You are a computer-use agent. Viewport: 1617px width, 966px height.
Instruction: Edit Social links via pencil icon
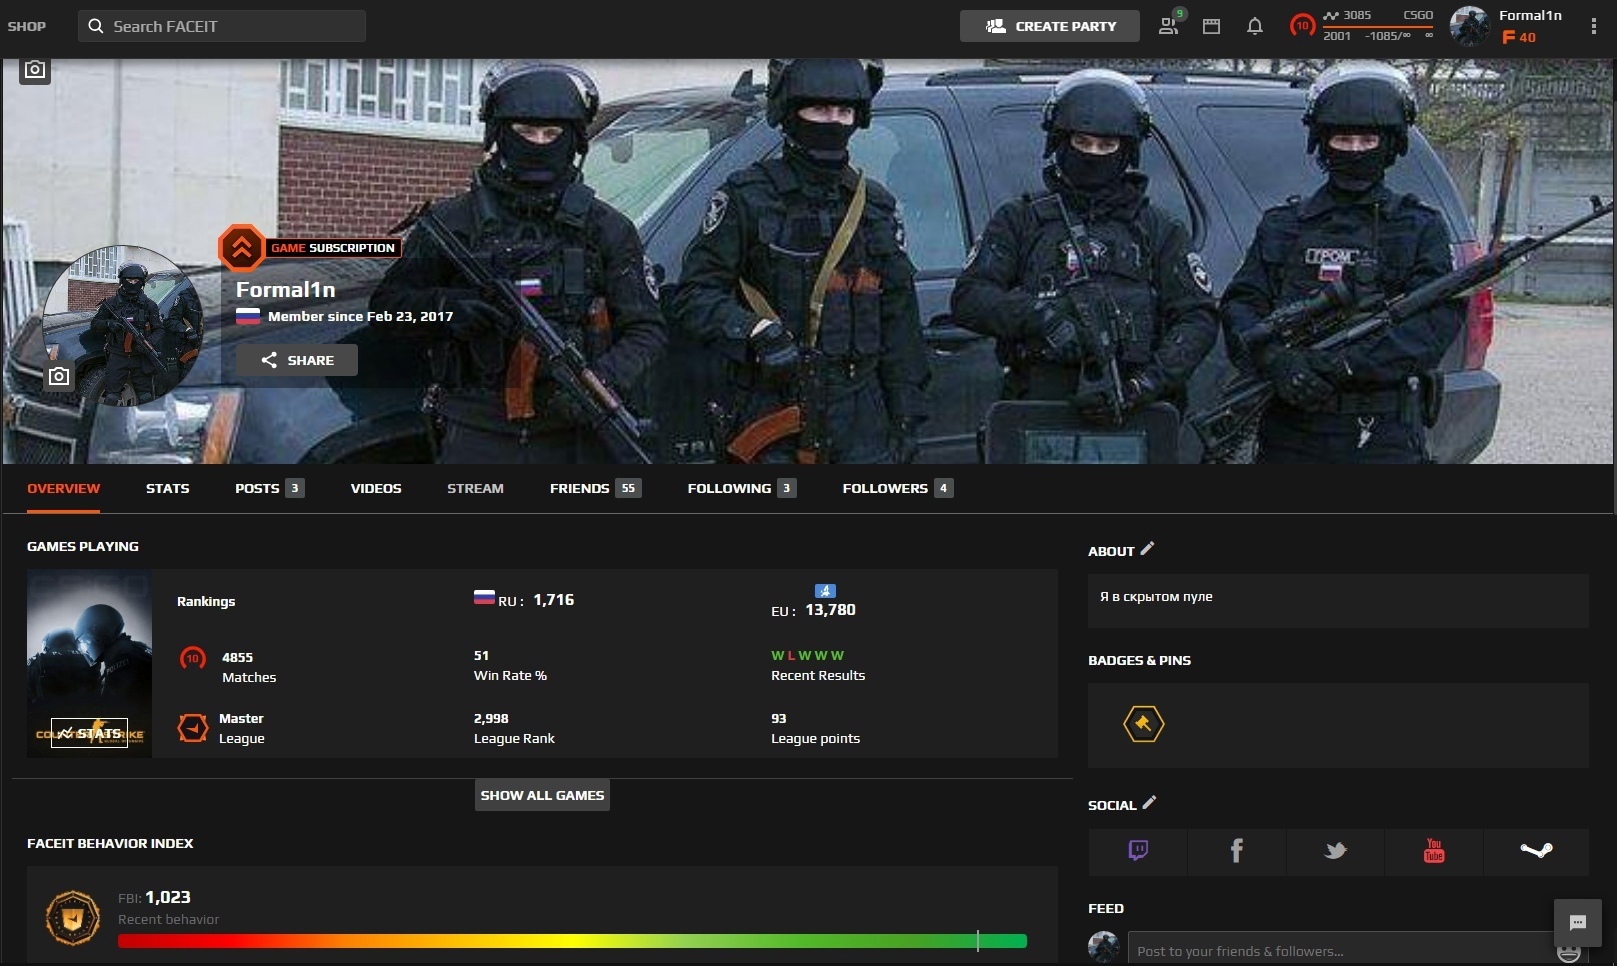(x=1149, y=802)
